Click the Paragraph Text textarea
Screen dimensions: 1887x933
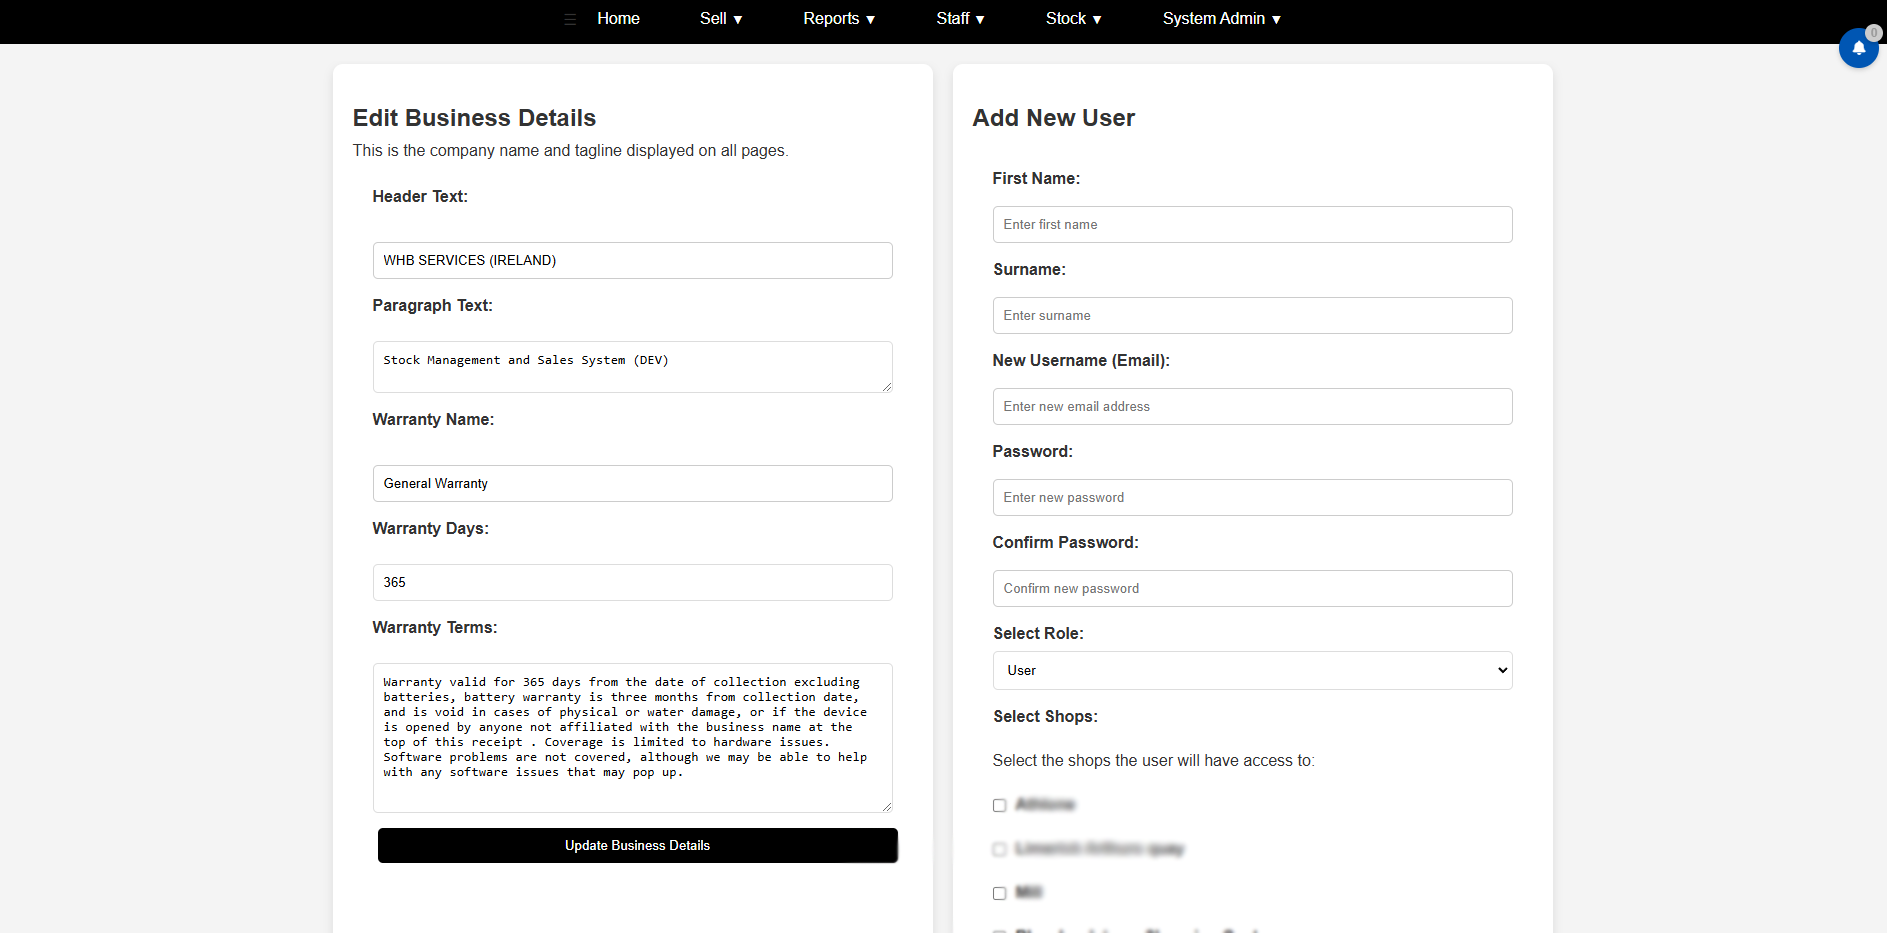(632, 367)
